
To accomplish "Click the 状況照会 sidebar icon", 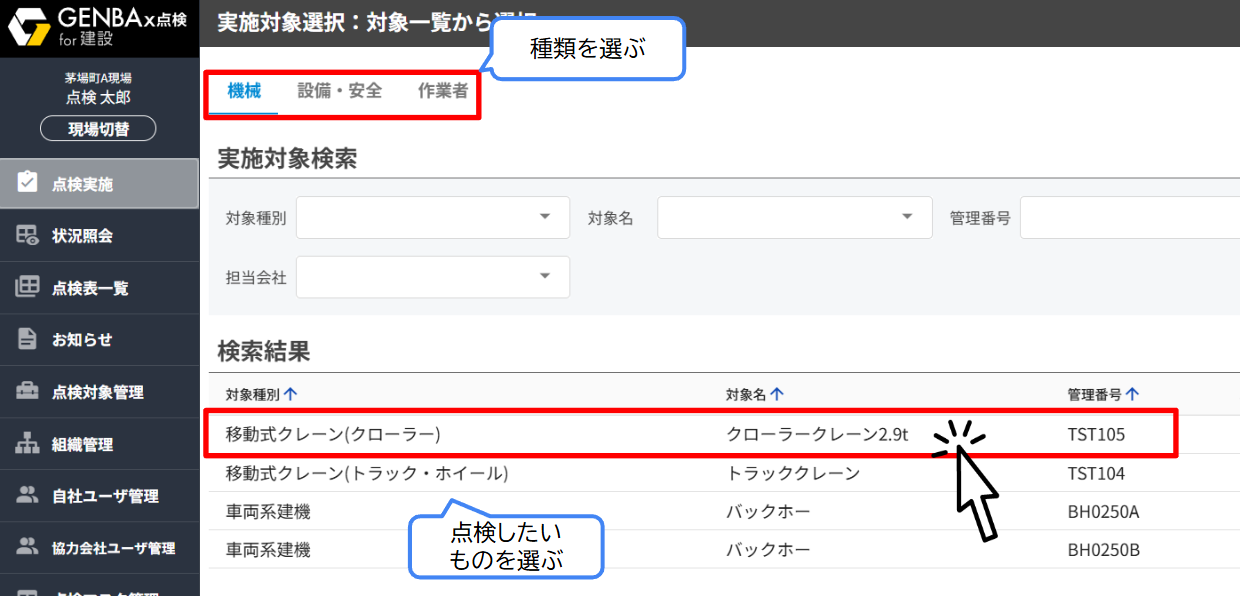I will coord(27,235).
